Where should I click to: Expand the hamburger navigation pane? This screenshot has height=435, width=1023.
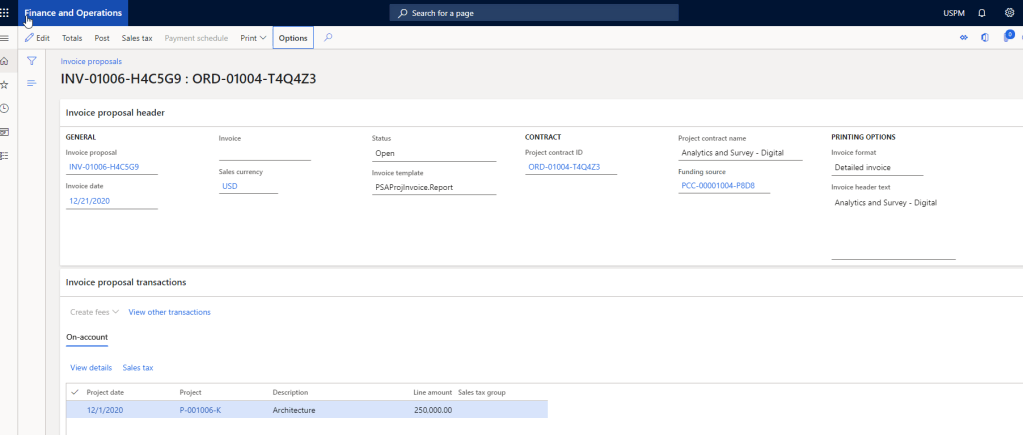coord(5,38)
